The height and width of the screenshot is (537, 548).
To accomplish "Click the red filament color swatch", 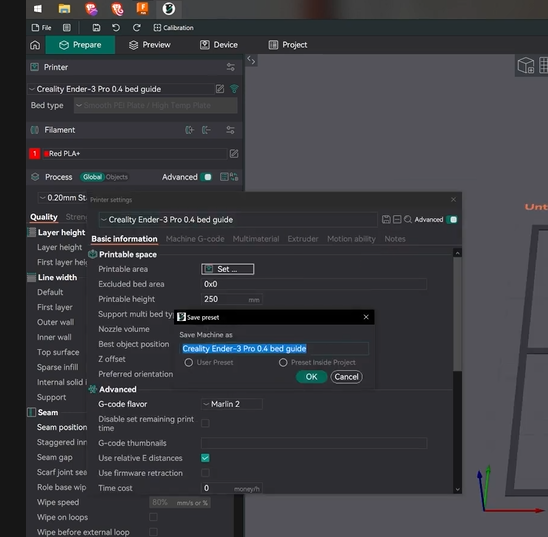I will click(35, 153).
